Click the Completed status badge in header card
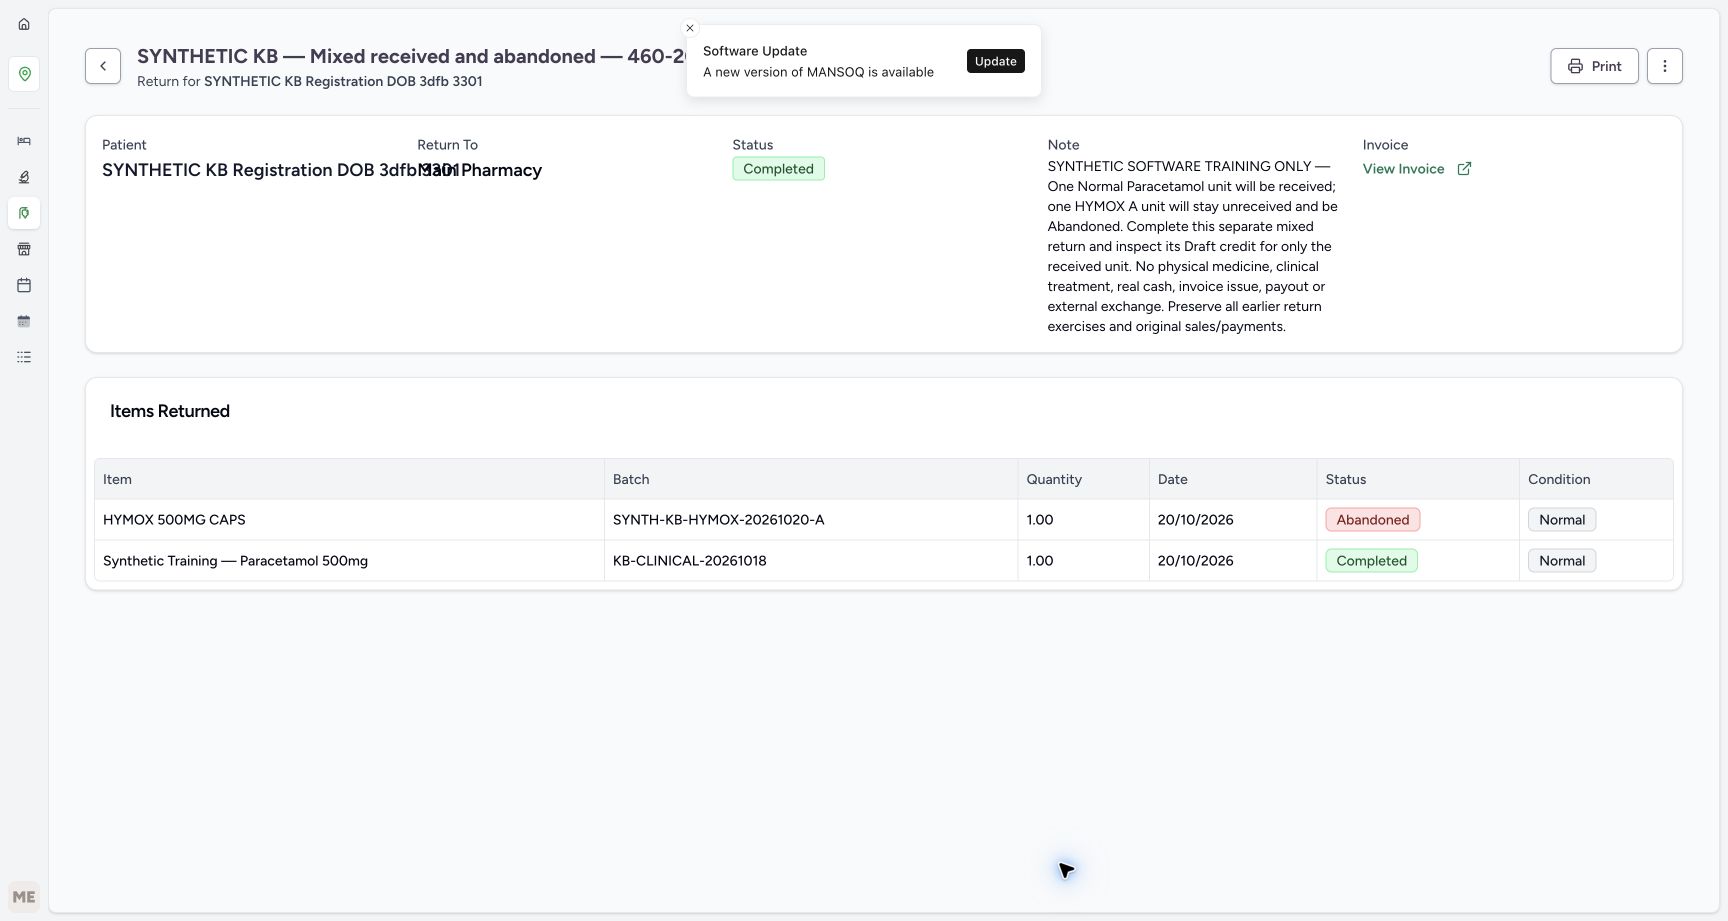This screenshot has width=1728, height=921. (x=778, y=169)
